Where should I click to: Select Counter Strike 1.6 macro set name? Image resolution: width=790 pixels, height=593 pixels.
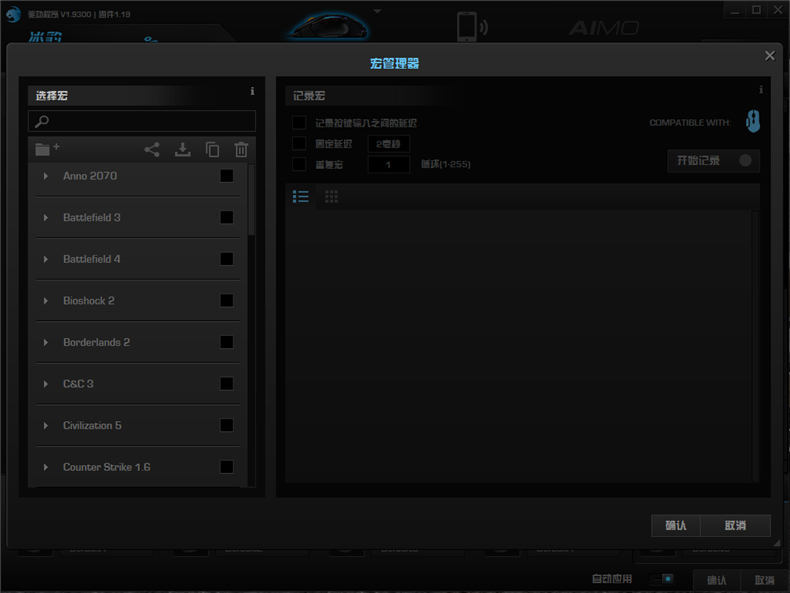106,467
